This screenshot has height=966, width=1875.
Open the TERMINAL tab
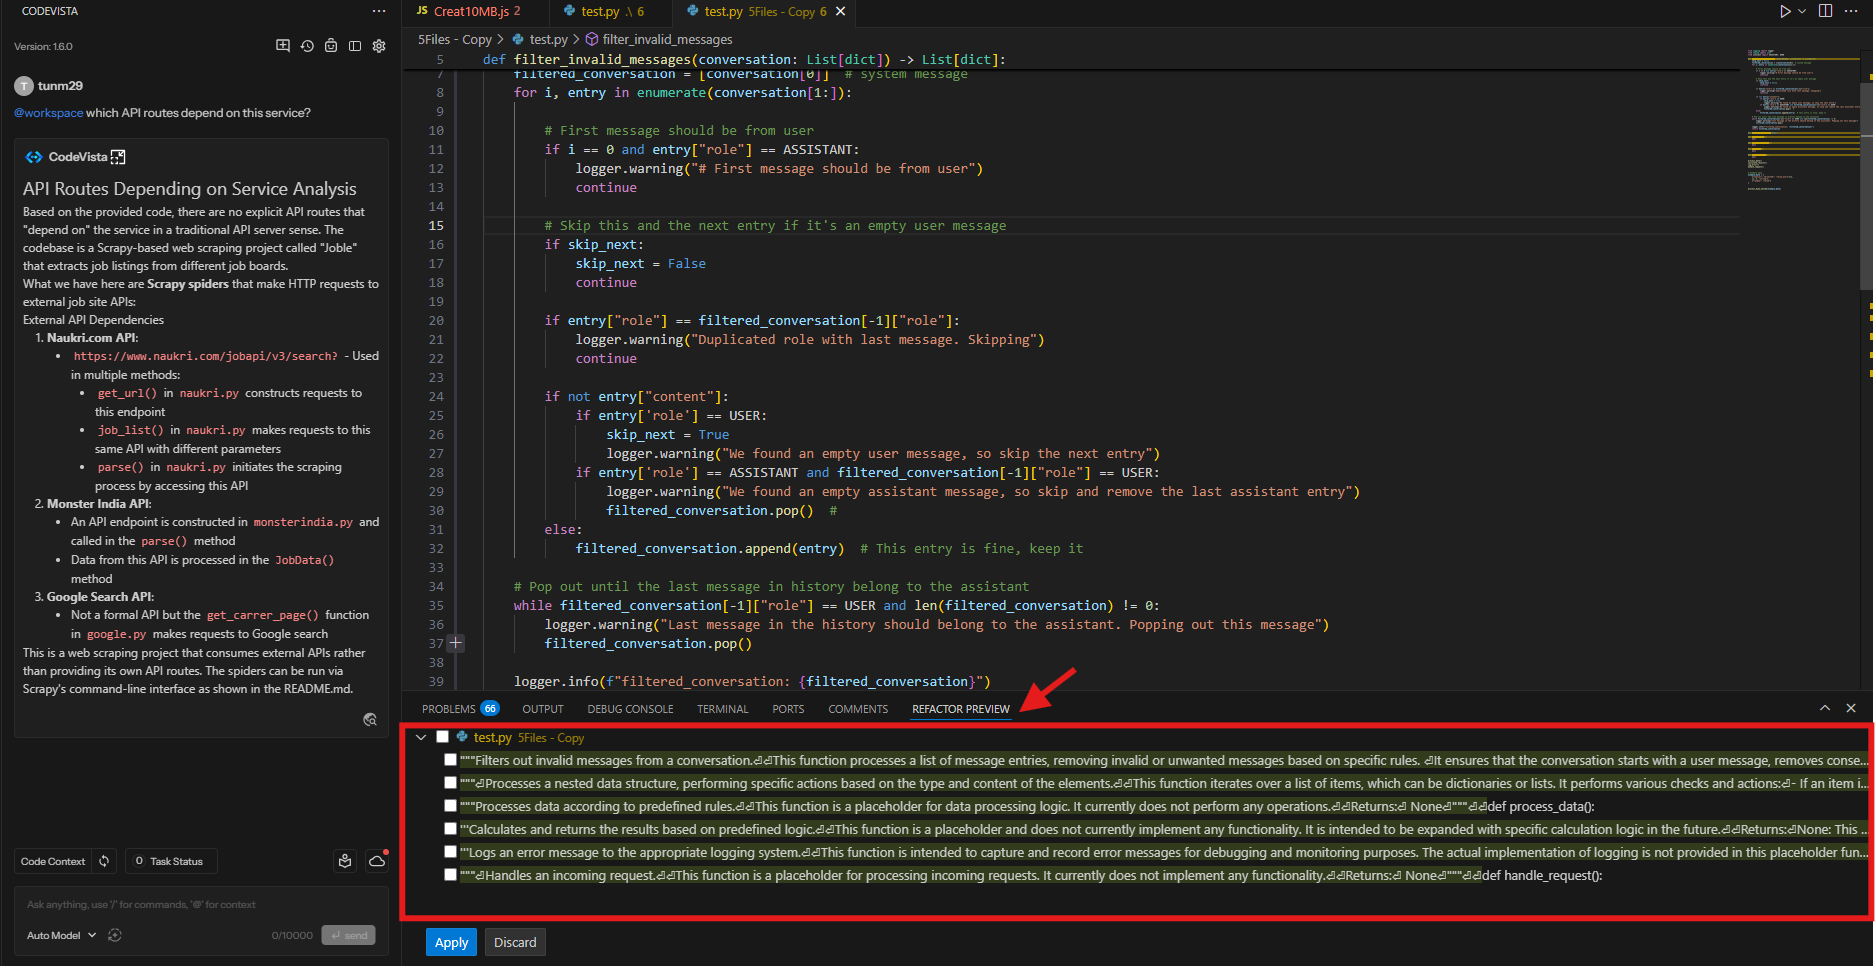click(x=723, y=709)
